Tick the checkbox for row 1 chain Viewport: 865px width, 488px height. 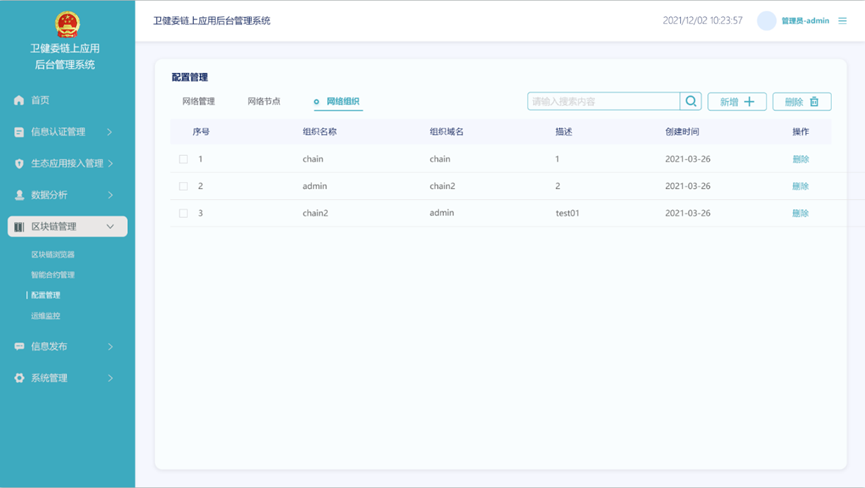(x=183, y=159)
